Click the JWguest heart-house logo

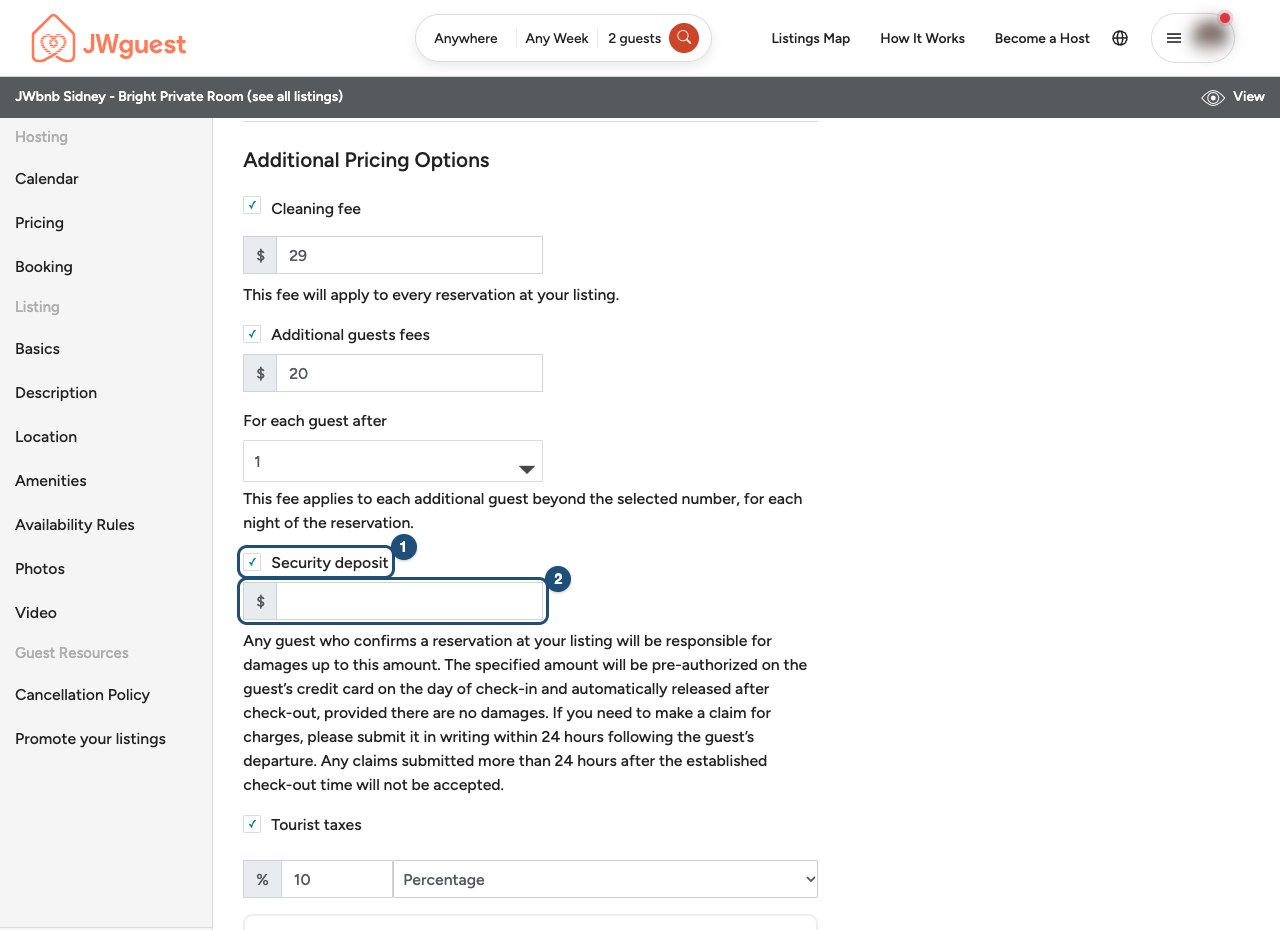[x=108, y=38]
